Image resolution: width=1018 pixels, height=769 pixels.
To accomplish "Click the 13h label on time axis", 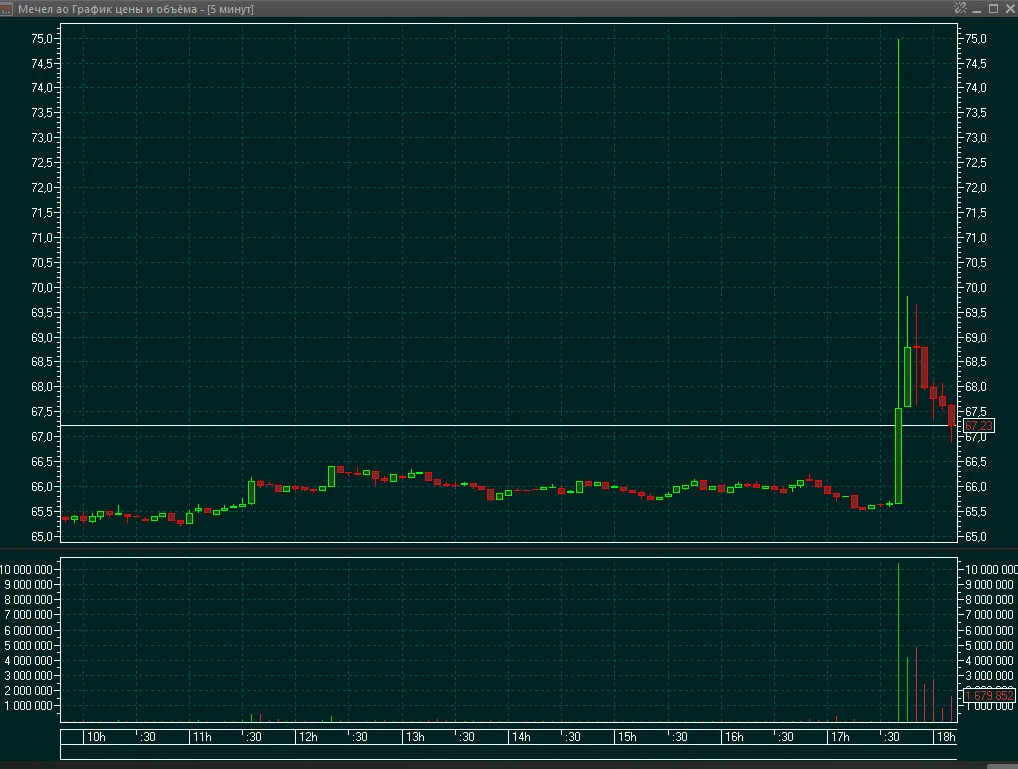I will coord(415,737).
